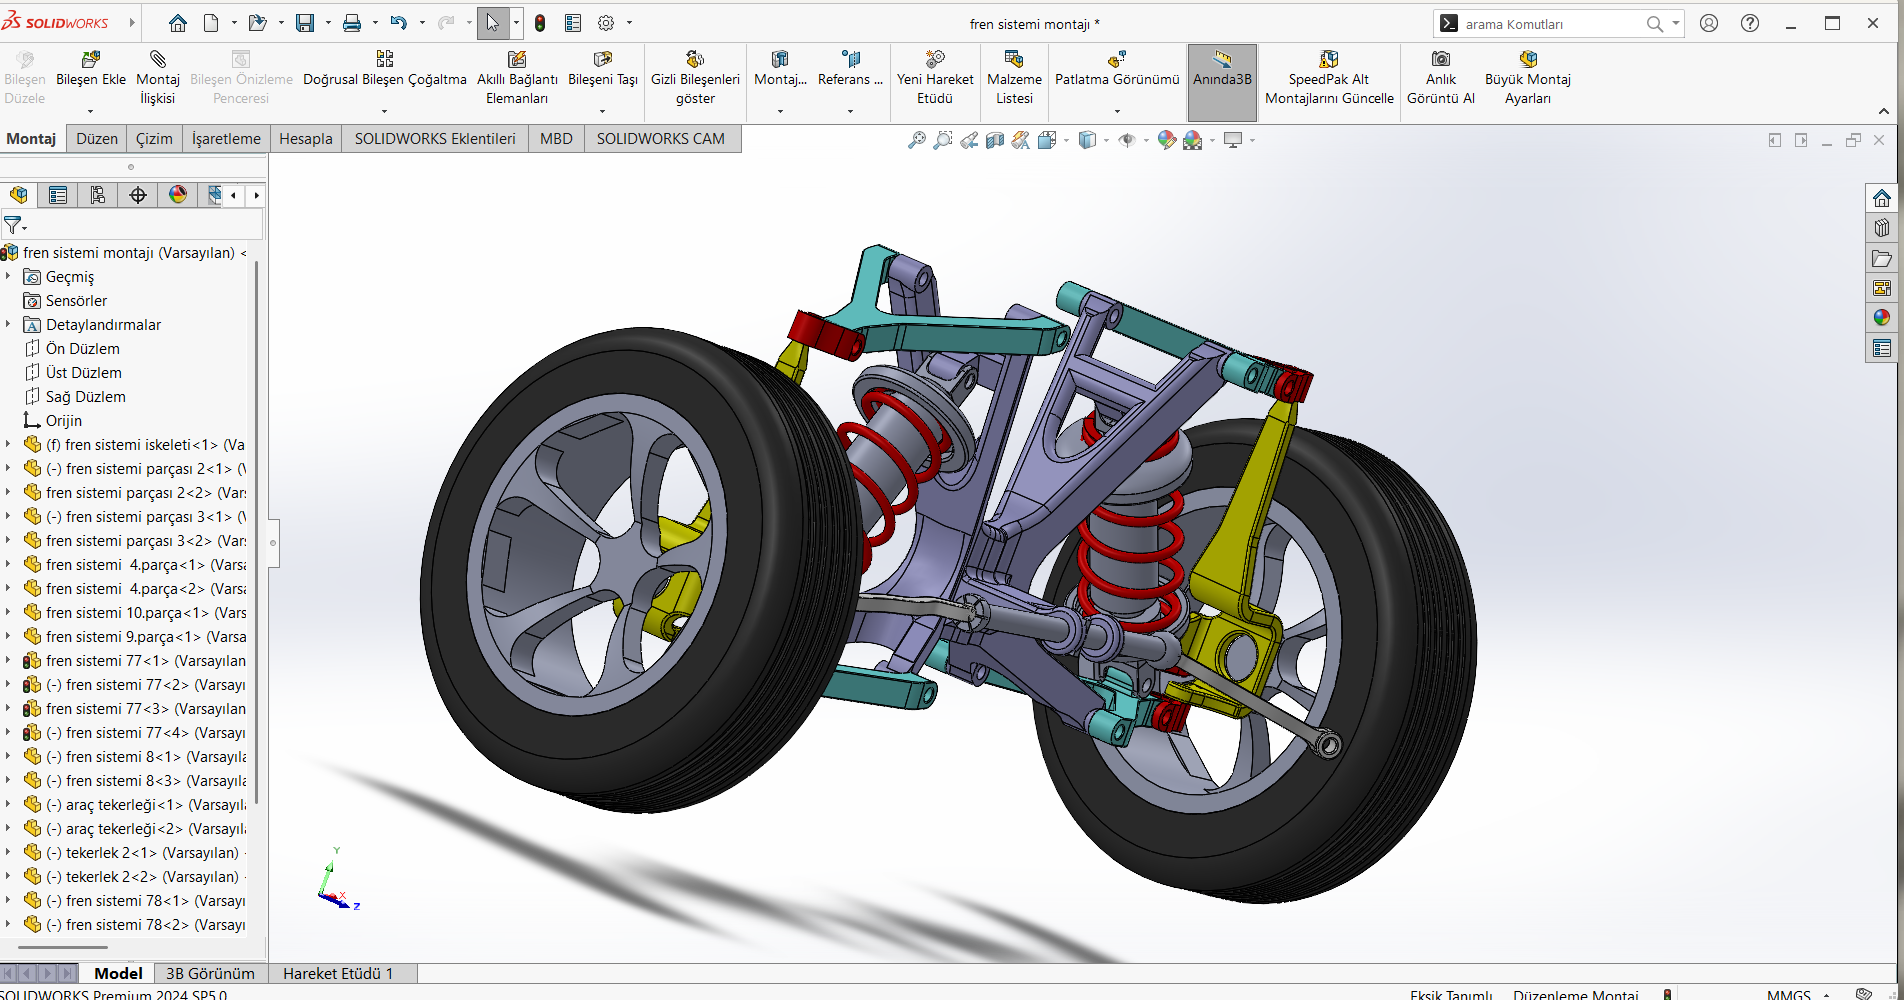Create a new document with the New icon
Image resolution: width=1904 pixels, height=1000 pixels.
coord(211,23)
